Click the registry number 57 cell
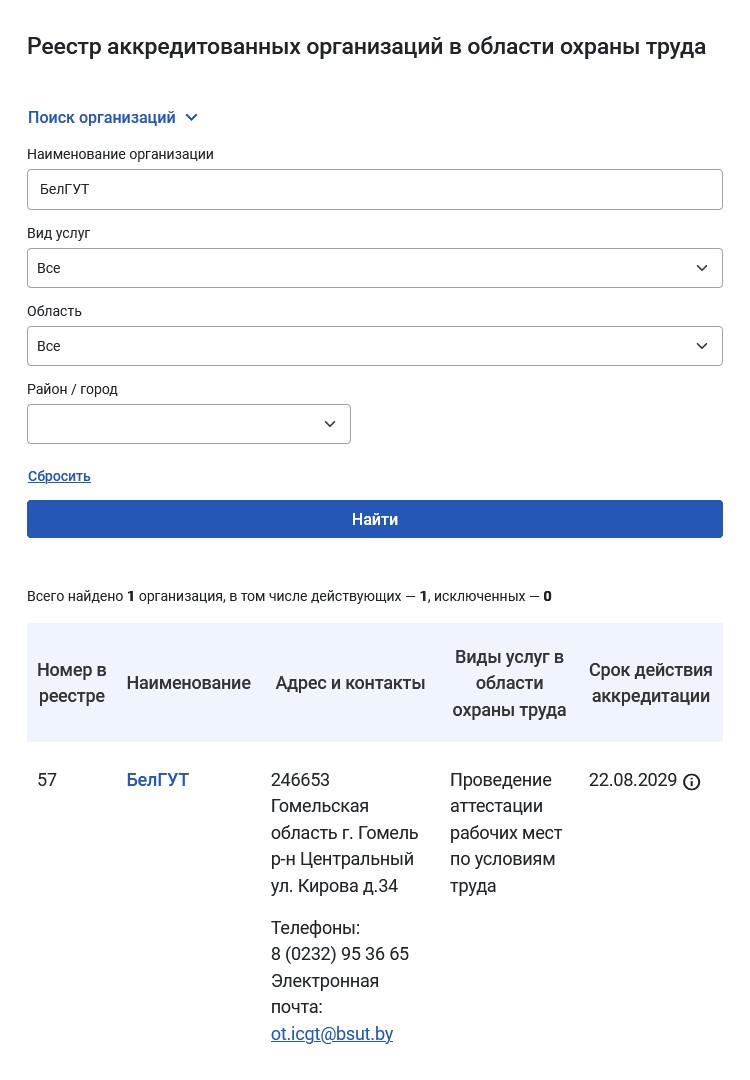 [47, 780]
